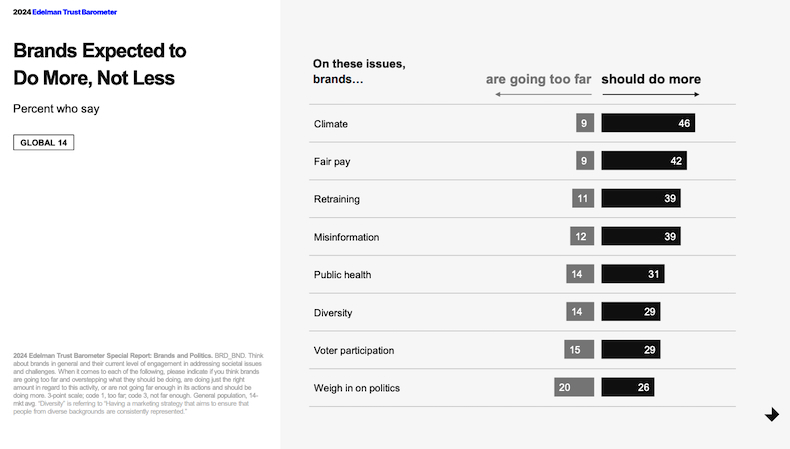790x449 pixels.
Task: Click the next slide arrow icon
Action: pos(772,415)
